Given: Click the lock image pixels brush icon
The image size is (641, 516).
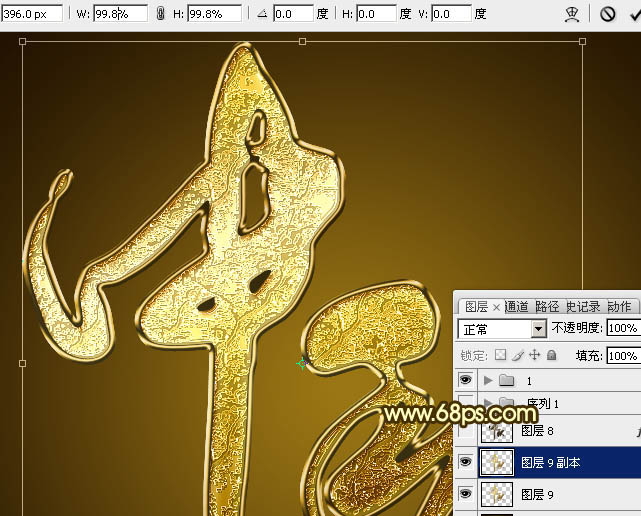Looking at the screenshot, I should [x=518, y=355].
